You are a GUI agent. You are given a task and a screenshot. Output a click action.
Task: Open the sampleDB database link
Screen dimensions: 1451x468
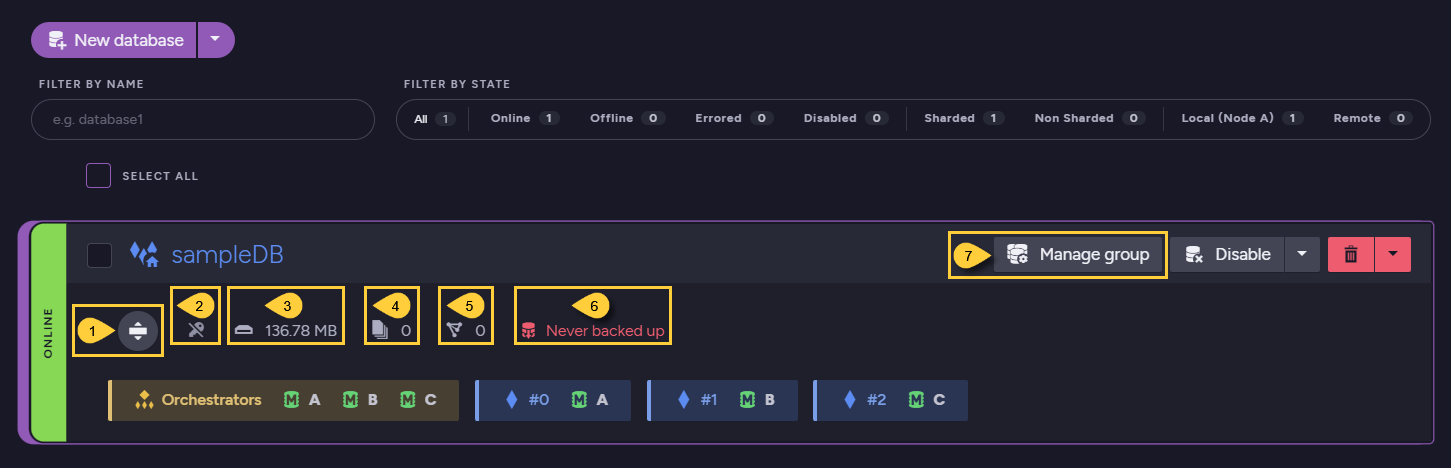(x=227, y=255)
